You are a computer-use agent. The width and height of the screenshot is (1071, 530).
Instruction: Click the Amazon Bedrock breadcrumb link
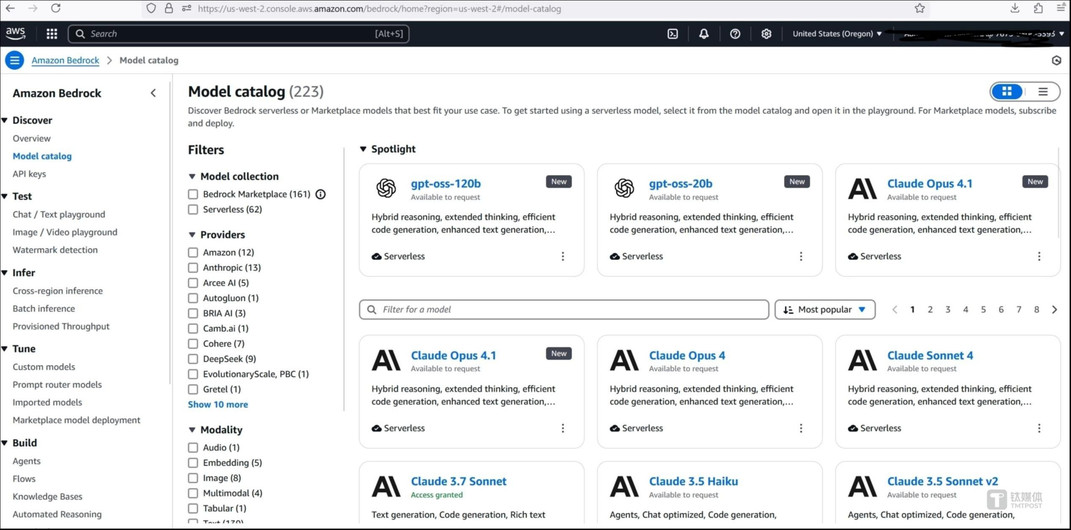point(66,60)
